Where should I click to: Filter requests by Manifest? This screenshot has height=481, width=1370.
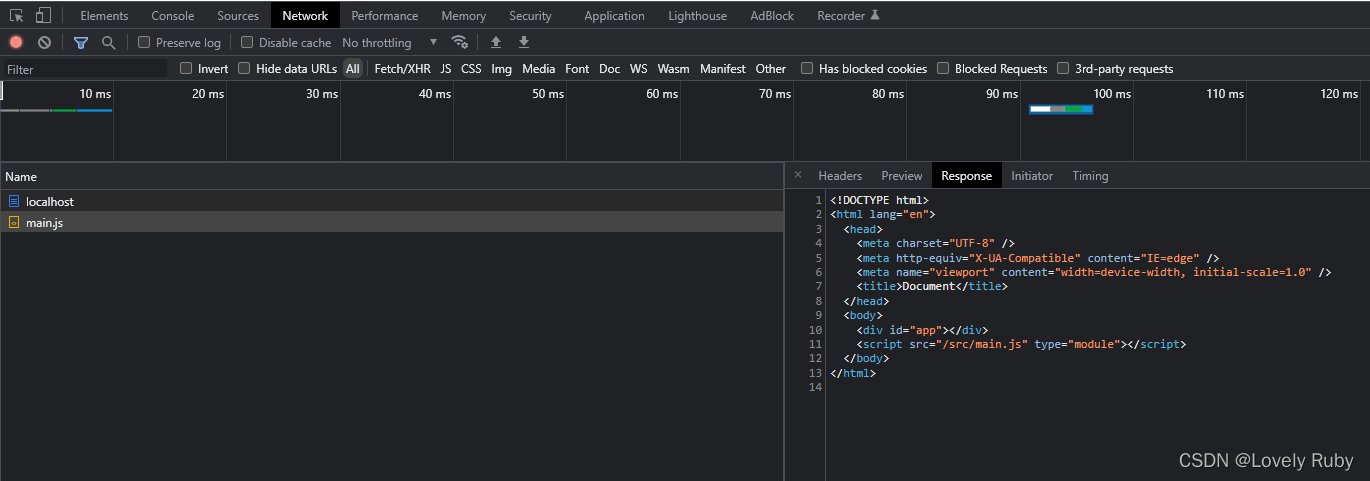[x=723, y=68]
